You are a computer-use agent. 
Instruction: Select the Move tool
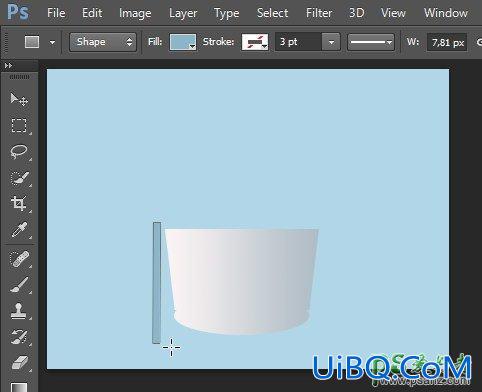[19, 99]
